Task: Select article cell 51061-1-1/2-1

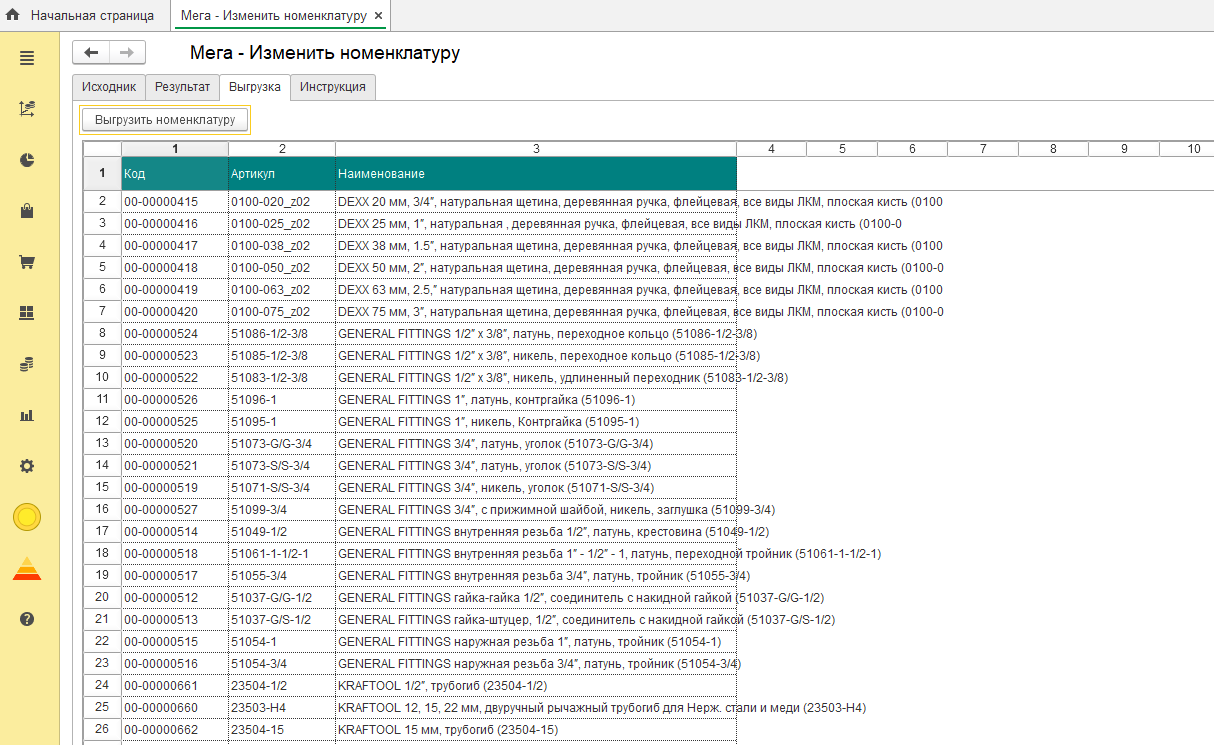Action: (x=282, y=553)
